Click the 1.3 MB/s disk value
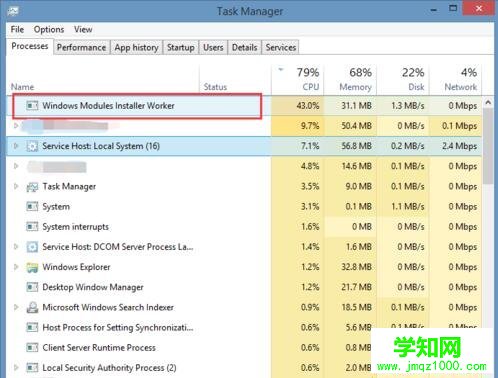498x378 pixels. pyautogui.click(x=408, y=106)
